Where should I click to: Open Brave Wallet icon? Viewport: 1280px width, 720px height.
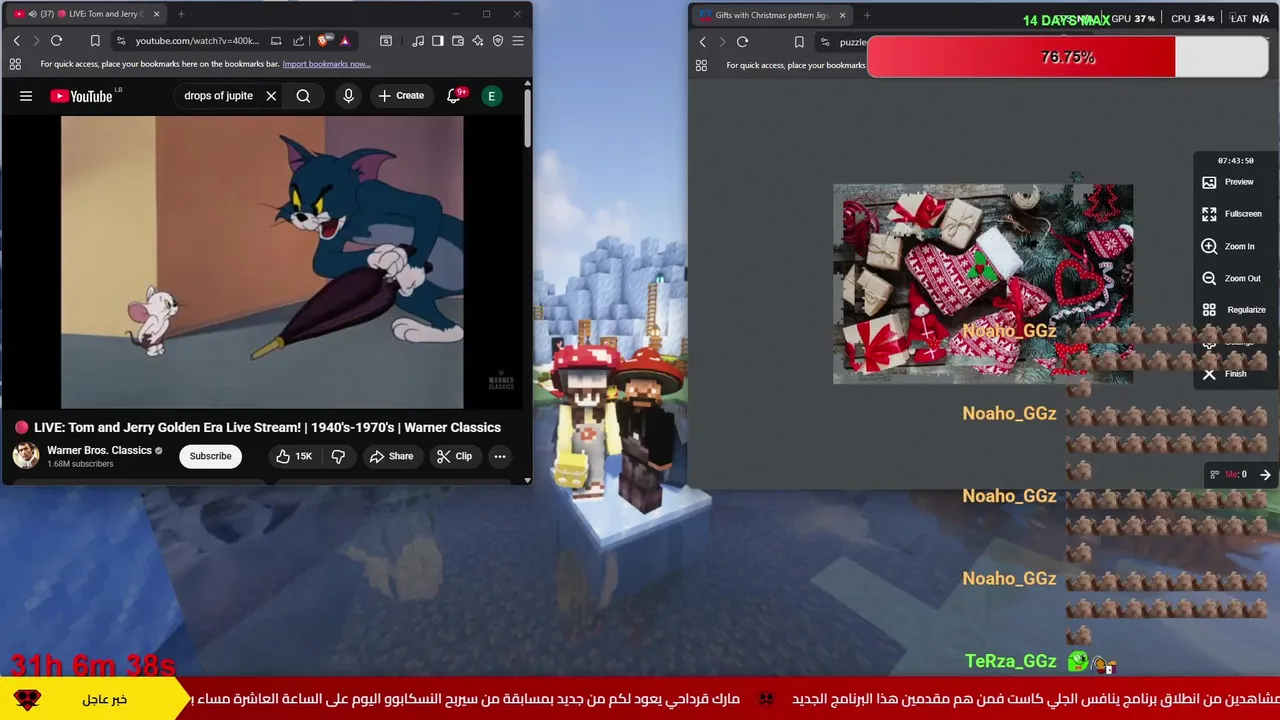[458, 41]
